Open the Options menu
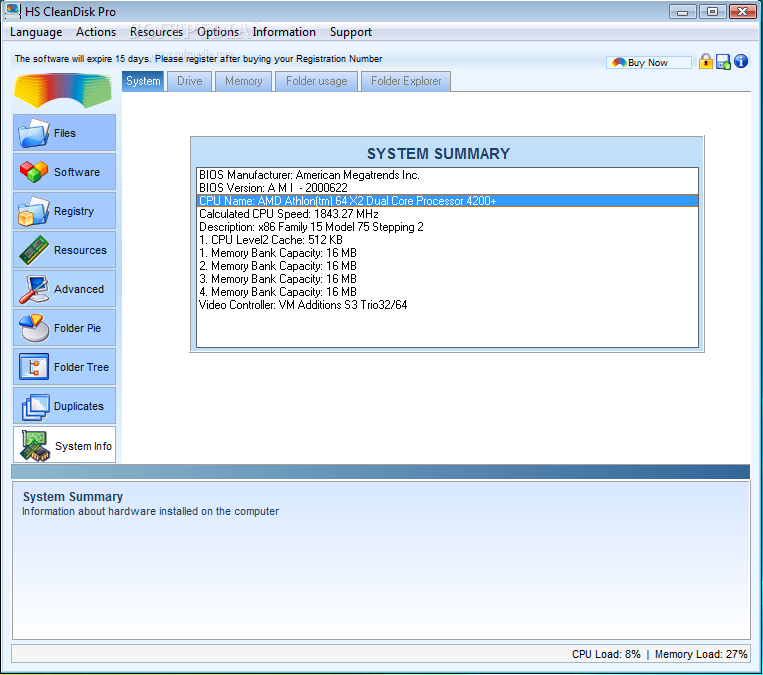The height and width of the screenshot is (675, 763). pyautogui.click(x=218, y=32)
